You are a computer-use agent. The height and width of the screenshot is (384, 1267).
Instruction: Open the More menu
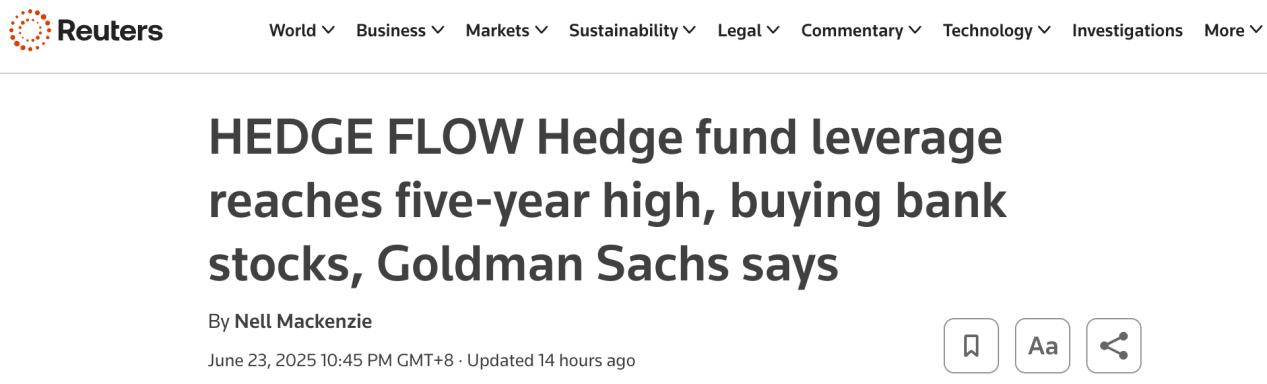click(1232, 30)
